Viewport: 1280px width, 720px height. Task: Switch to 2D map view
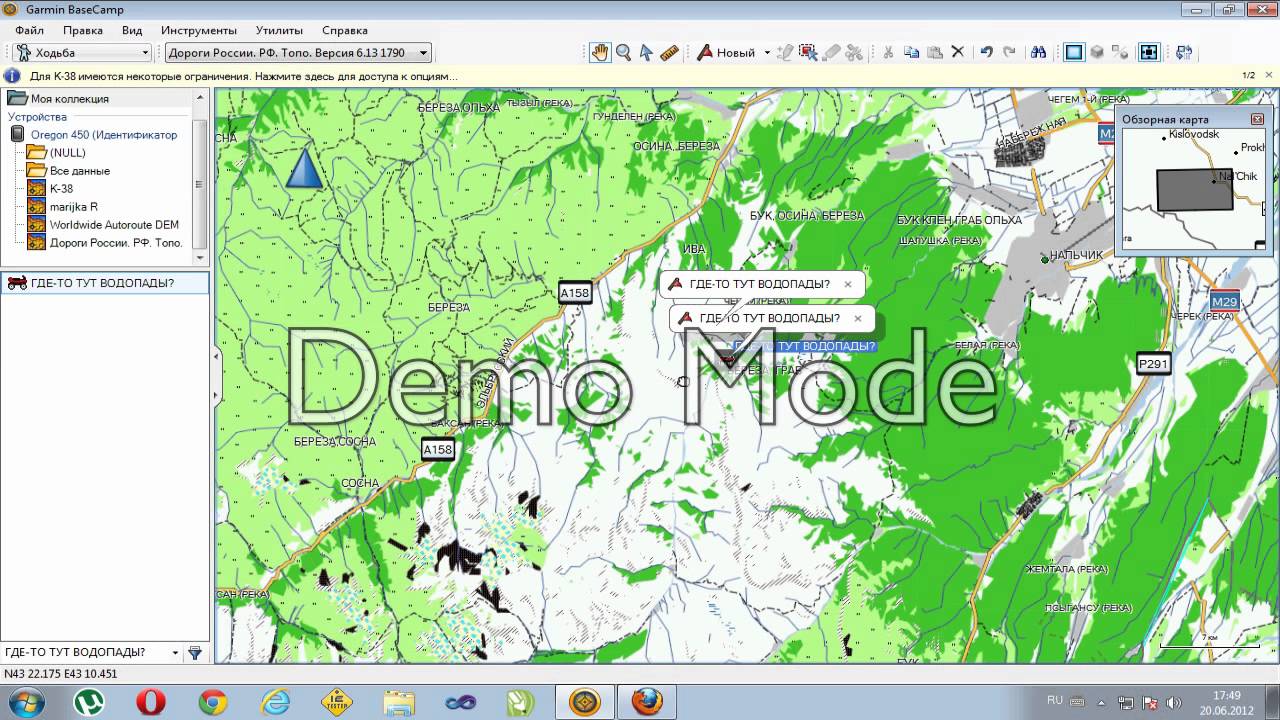click(1074, 52)
